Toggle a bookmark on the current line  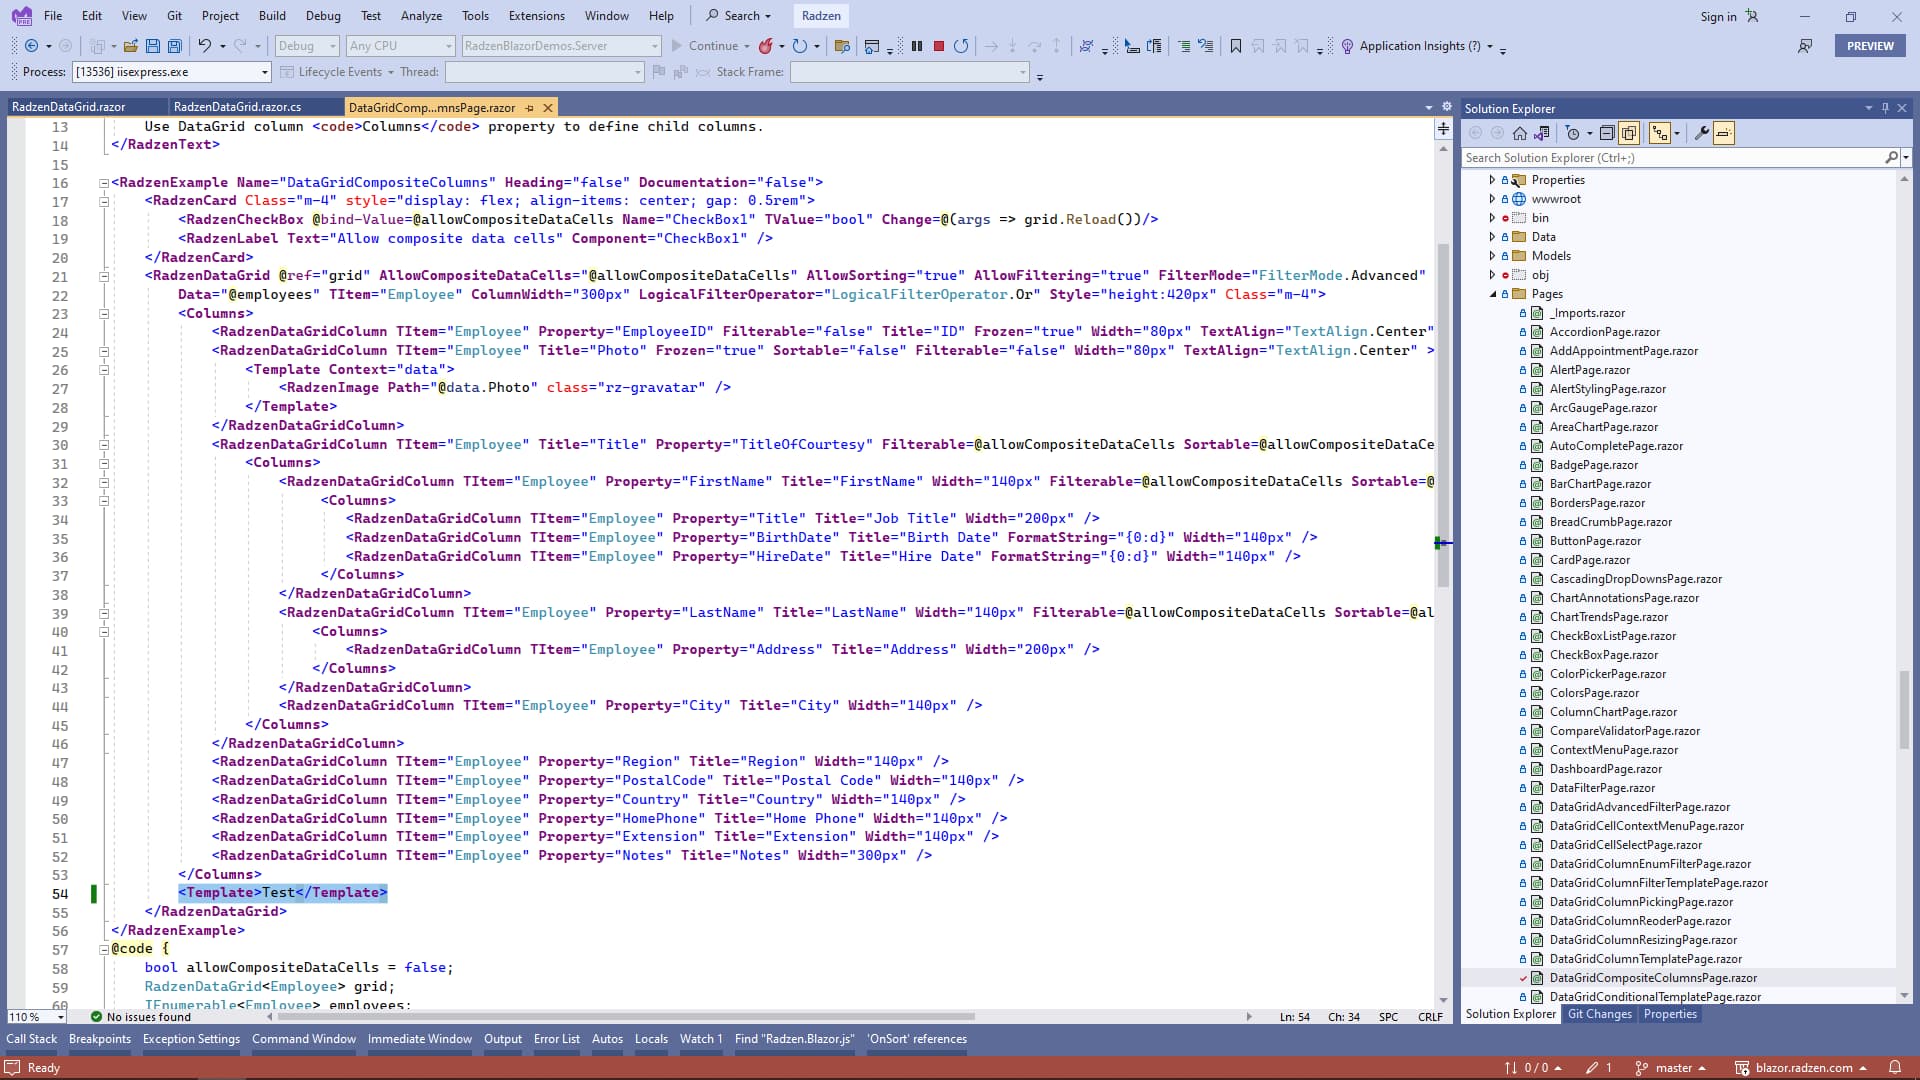coord(1236,46)
